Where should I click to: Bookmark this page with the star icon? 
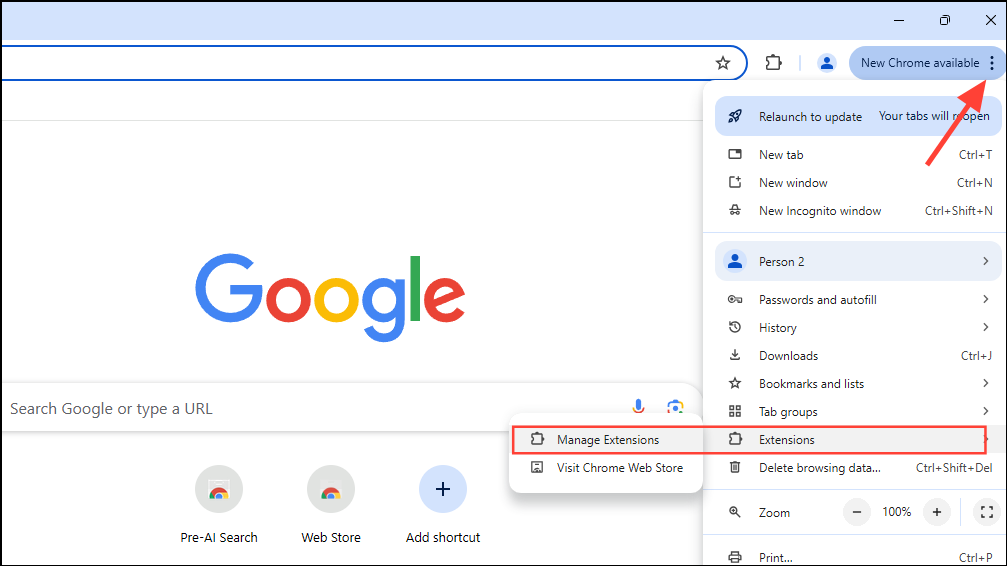[722, 63]
